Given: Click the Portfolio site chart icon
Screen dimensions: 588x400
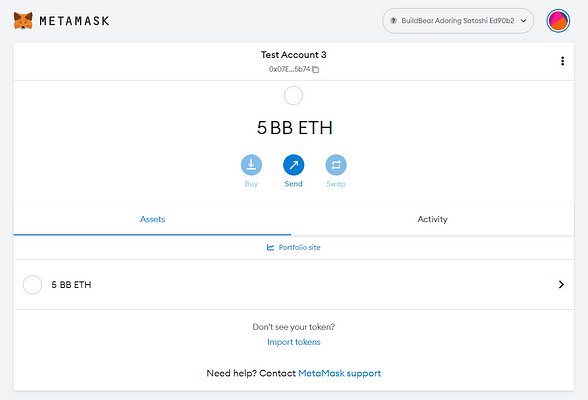Looking at the screenshot, I should pyautogui.click(x=270, y=247).
